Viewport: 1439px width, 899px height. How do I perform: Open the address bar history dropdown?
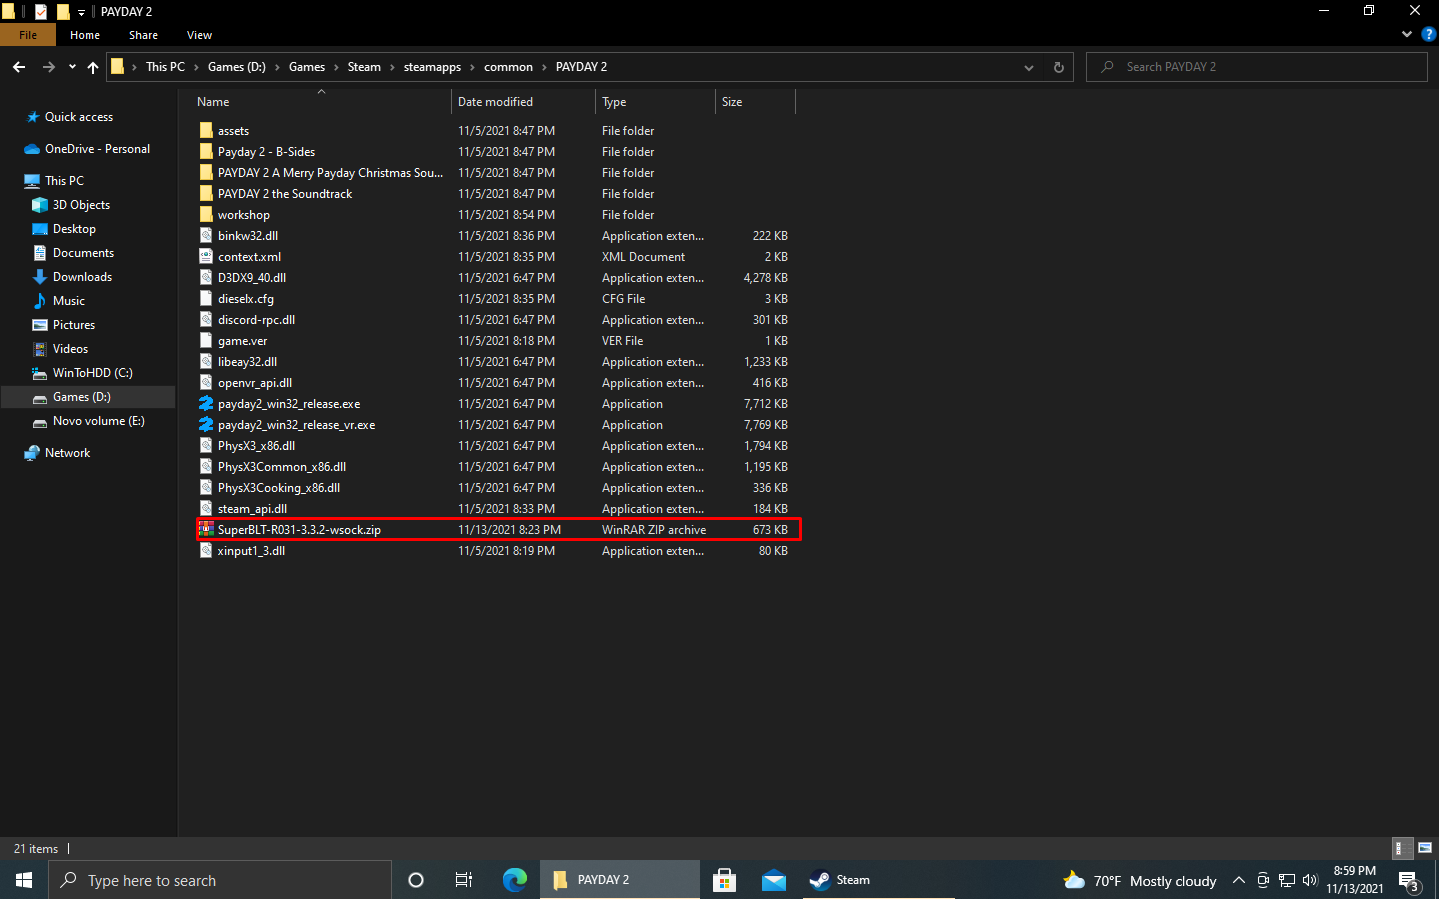(x=1029, y=67)
